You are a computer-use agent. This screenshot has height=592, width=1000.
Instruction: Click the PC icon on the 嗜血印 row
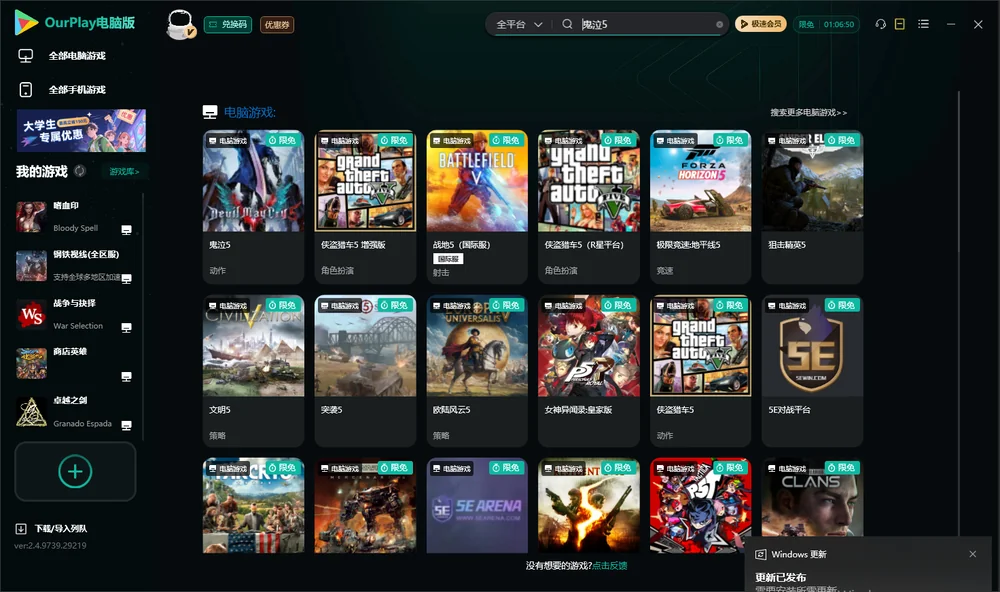[126, 230]
